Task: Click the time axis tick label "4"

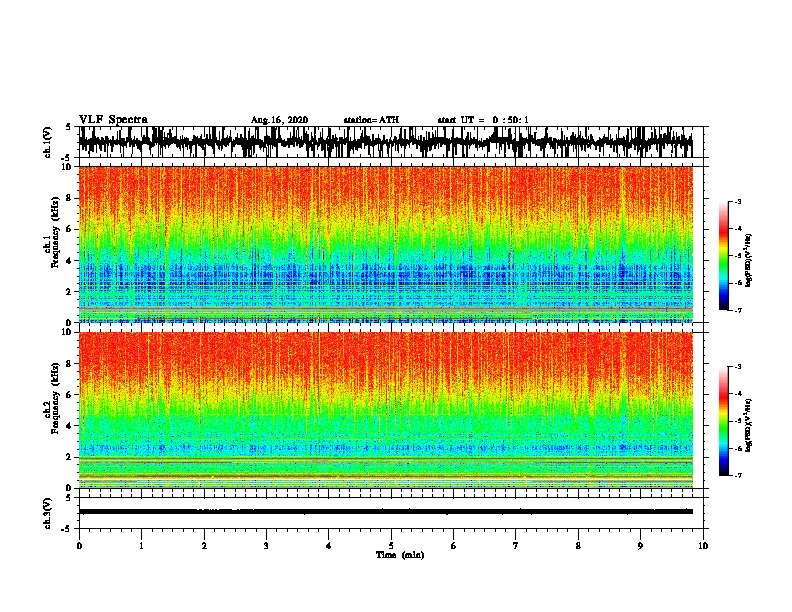Action: 329,546
